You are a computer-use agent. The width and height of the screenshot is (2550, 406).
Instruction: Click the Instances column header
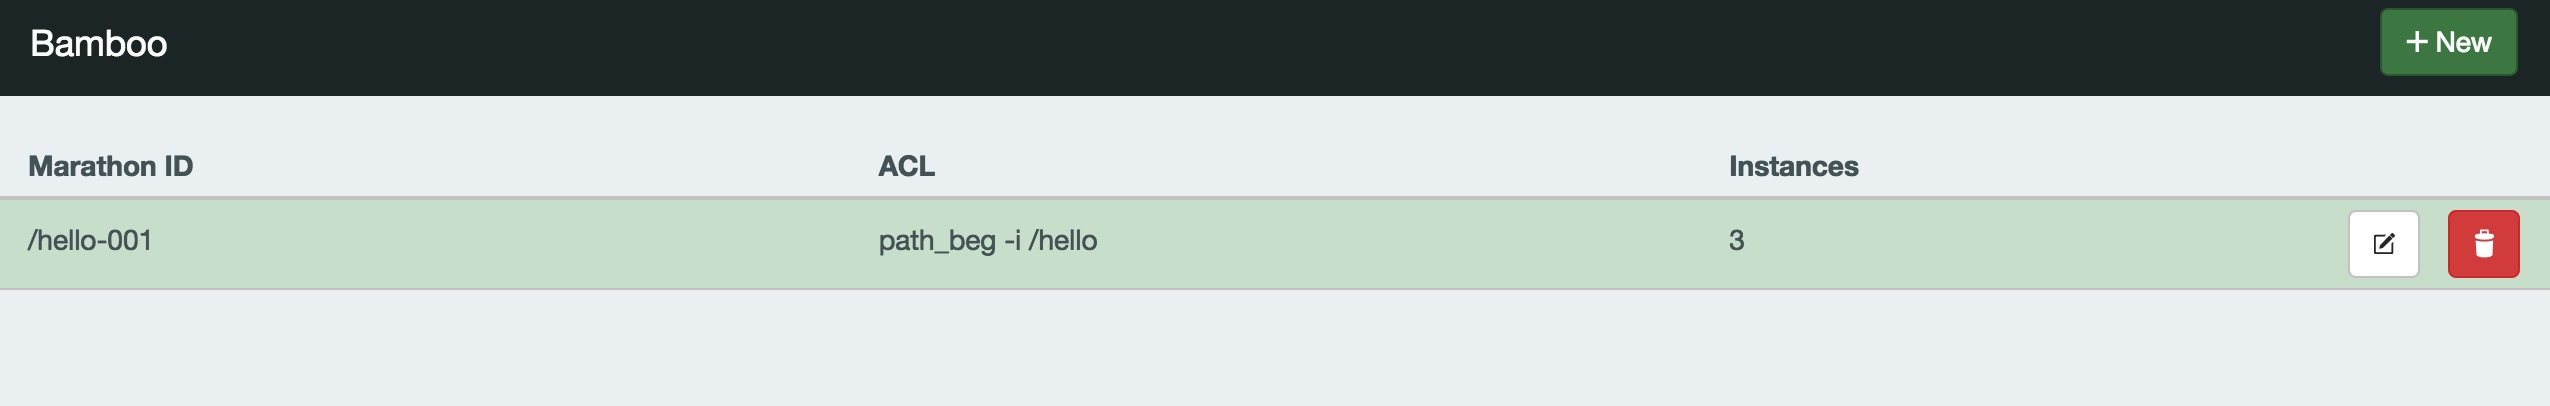point(1793,166)
